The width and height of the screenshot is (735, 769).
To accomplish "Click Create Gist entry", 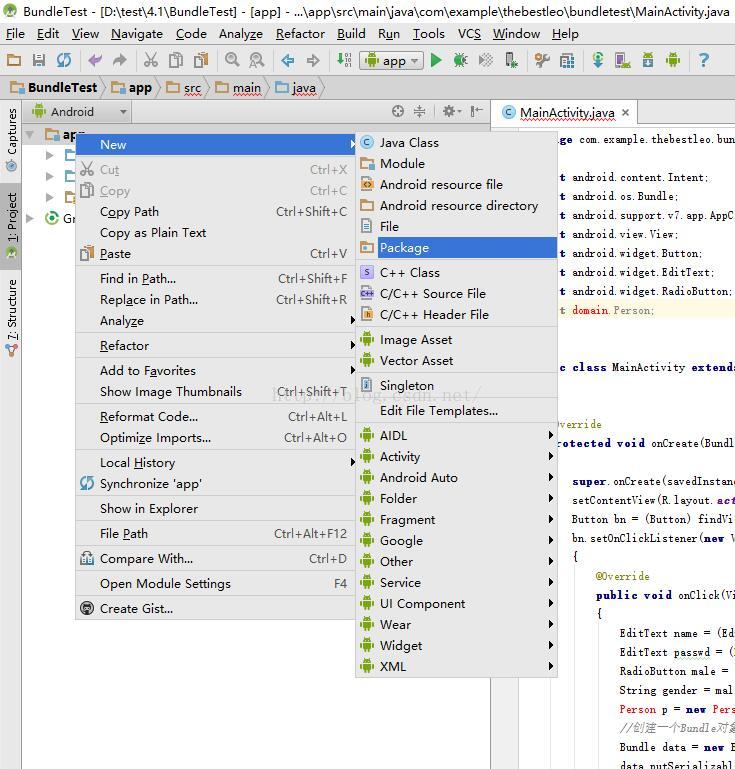I will click(216, 609).
